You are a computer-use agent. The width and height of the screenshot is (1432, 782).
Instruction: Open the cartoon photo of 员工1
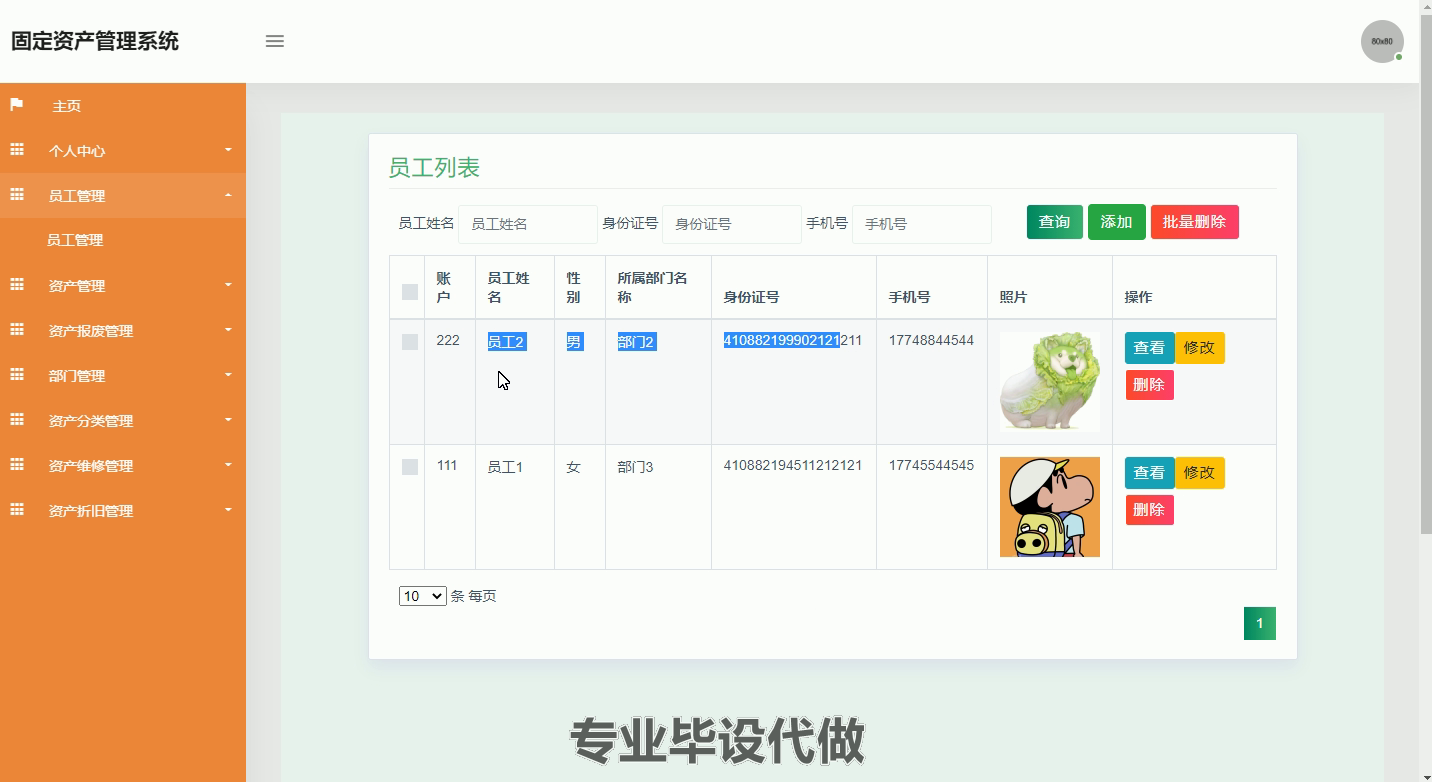1049,507
